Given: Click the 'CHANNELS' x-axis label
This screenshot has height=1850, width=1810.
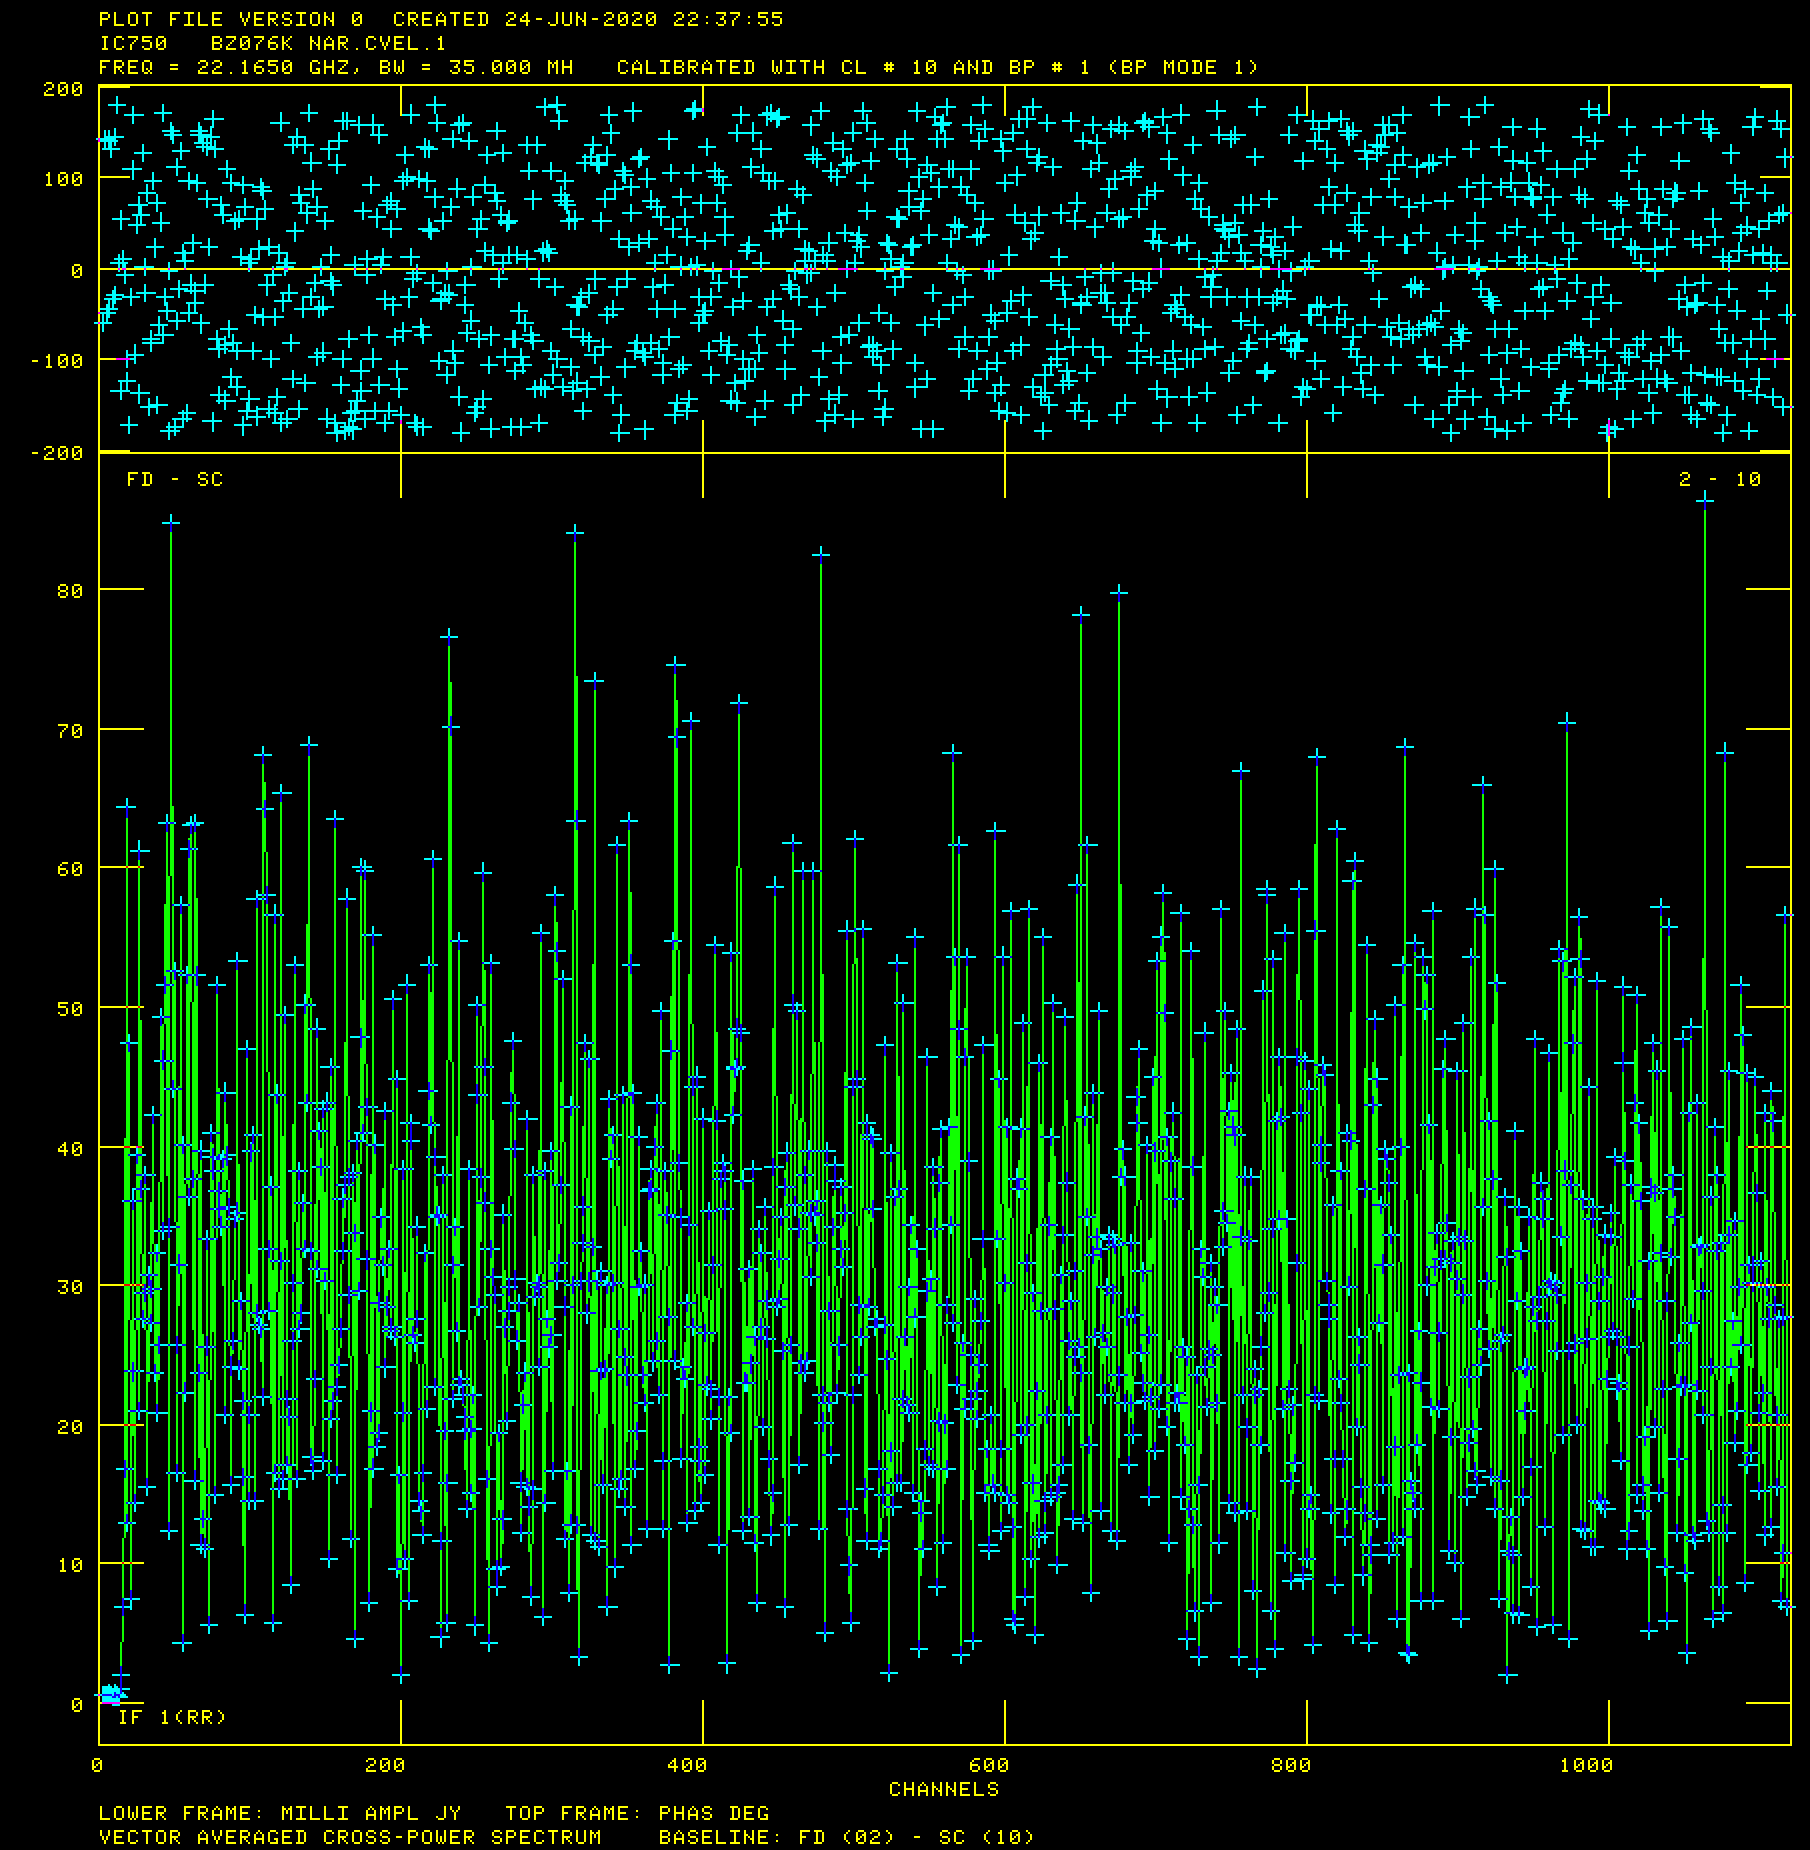Looking at the screenshot, I should [x=944, y=1789].
